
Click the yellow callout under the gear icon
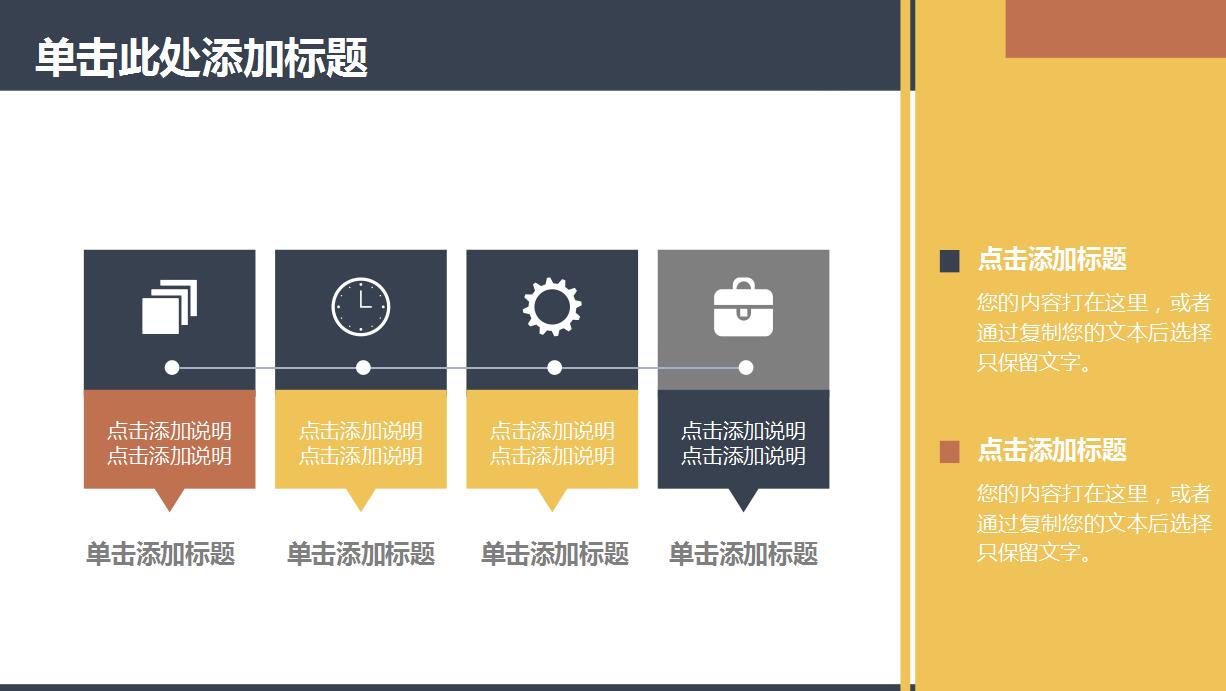(552, 443)
